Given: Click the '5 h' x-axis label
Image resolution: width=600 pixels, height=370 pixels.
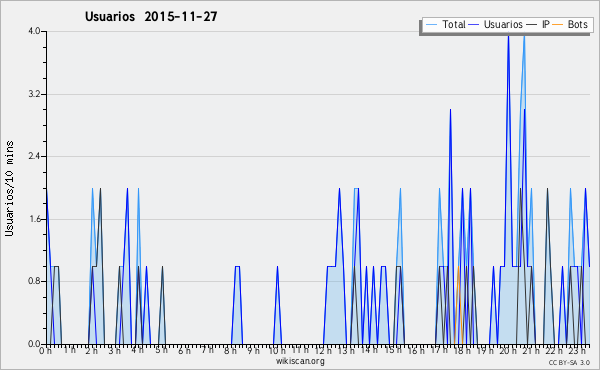Looking at the screenshot, I should tap(161, 350).
